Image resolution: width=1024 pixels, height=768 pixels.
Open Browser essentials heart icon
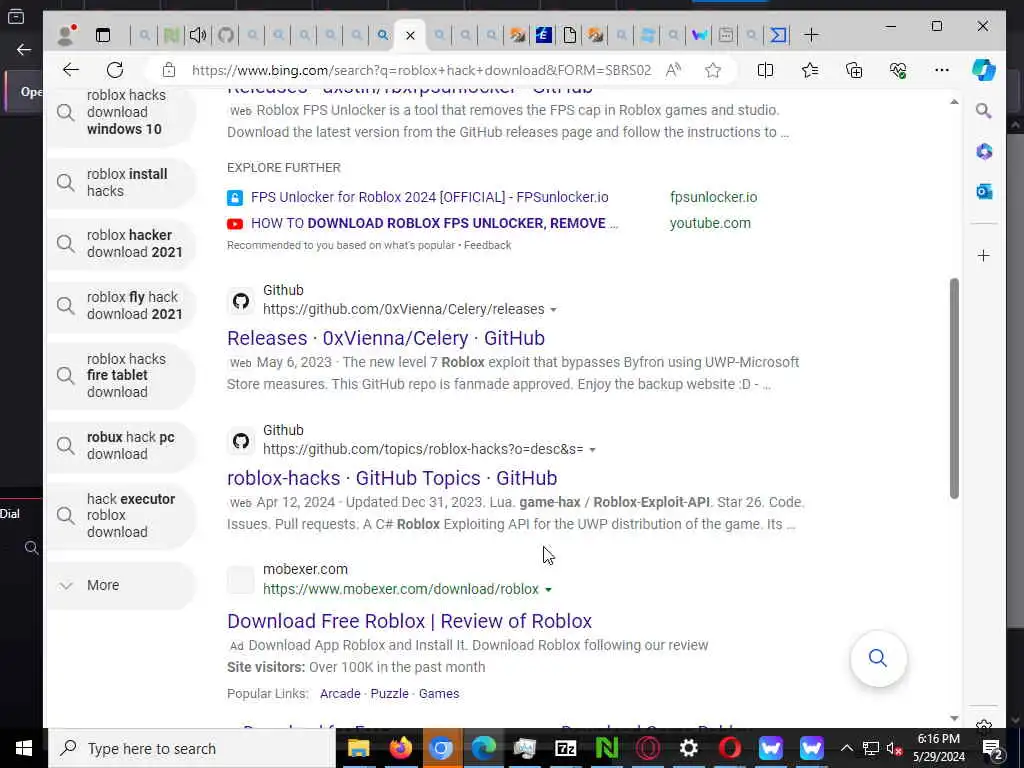pos(898,70)
